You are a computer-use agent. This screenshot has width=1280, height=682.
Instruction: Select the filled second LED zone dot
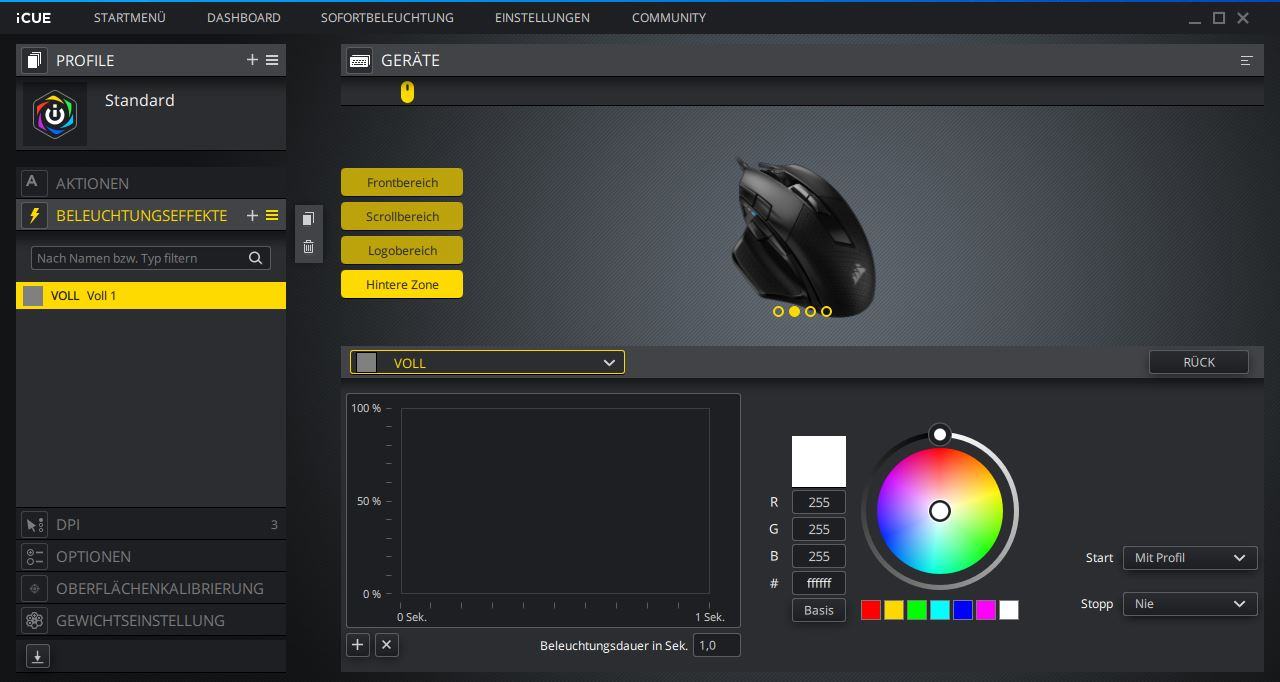point(794,312)
